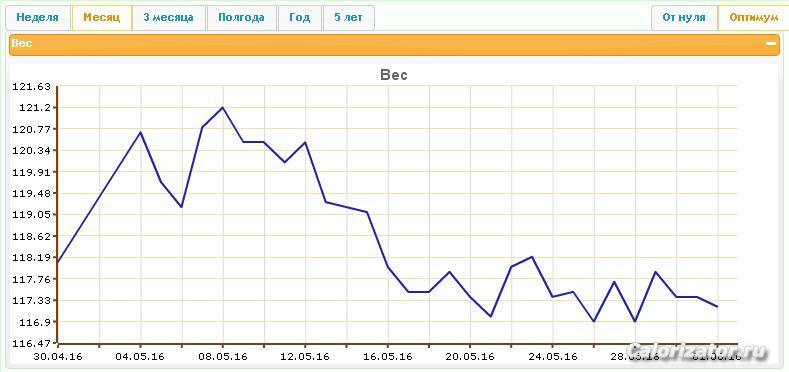The height and width of the screenshot is (372, 789).
Task: Open the Calorizator.ru watermark link
Action: coord(698,351)
